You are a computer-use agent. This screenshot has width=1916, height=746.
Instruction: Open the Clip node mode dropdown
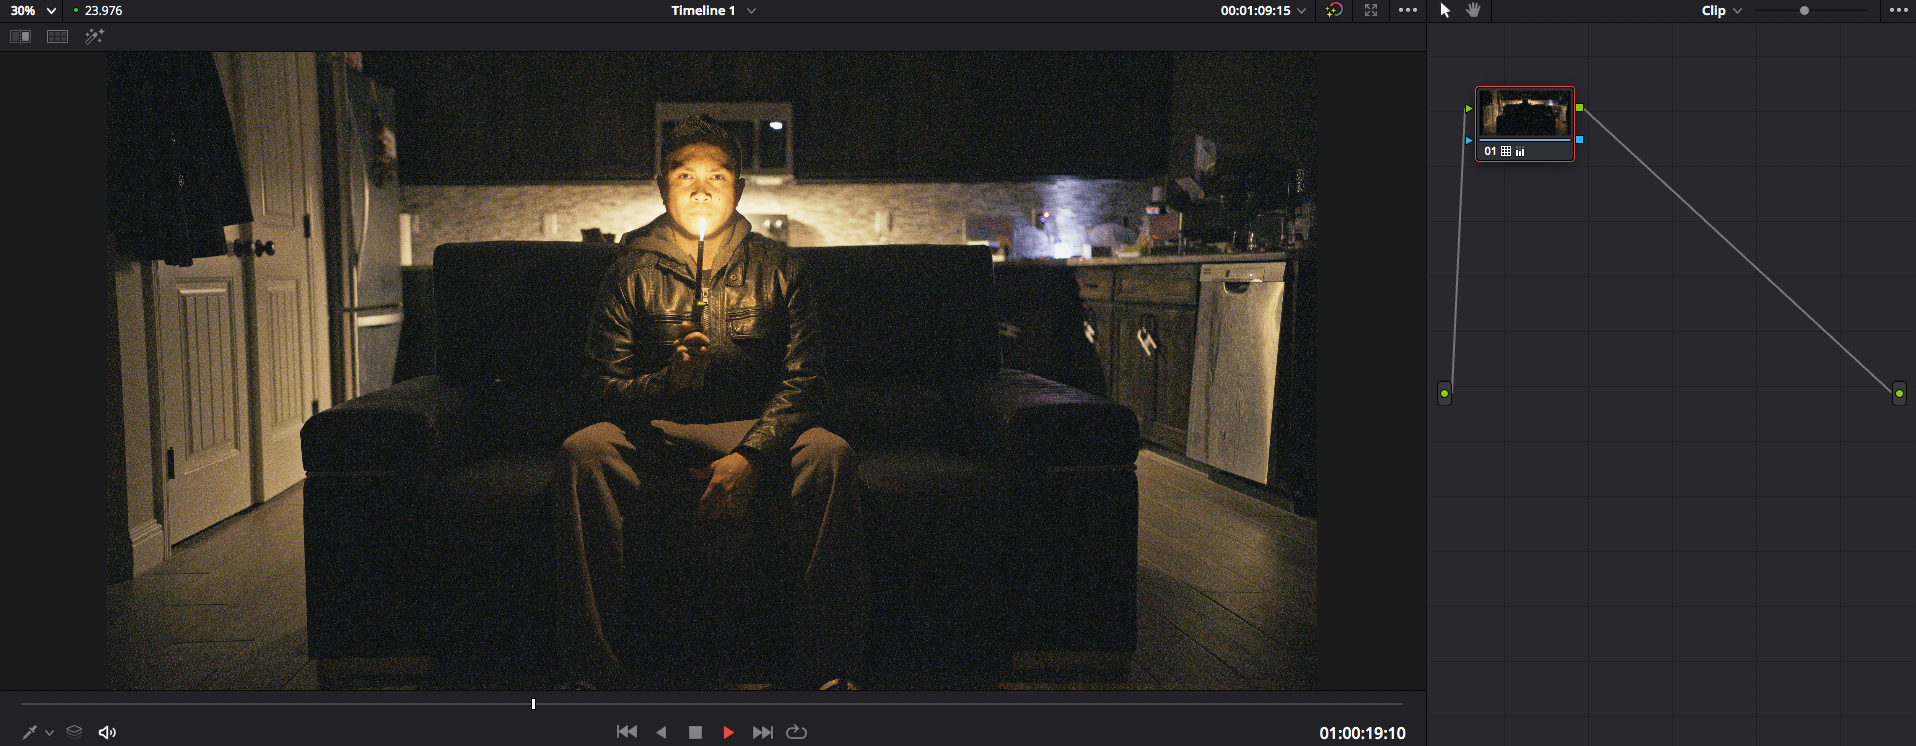click(x=1722, y=10)
